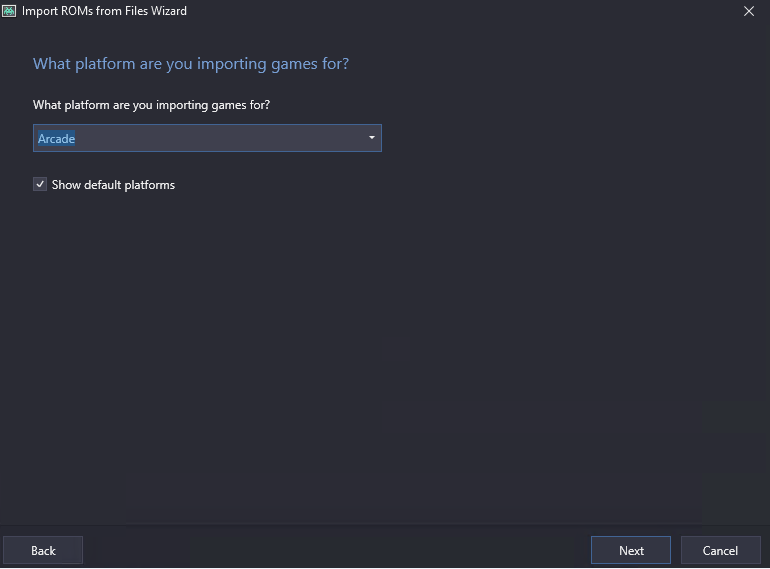Click the X icon at window corner
Screen dimensions: 770x569
click(748, 11)
